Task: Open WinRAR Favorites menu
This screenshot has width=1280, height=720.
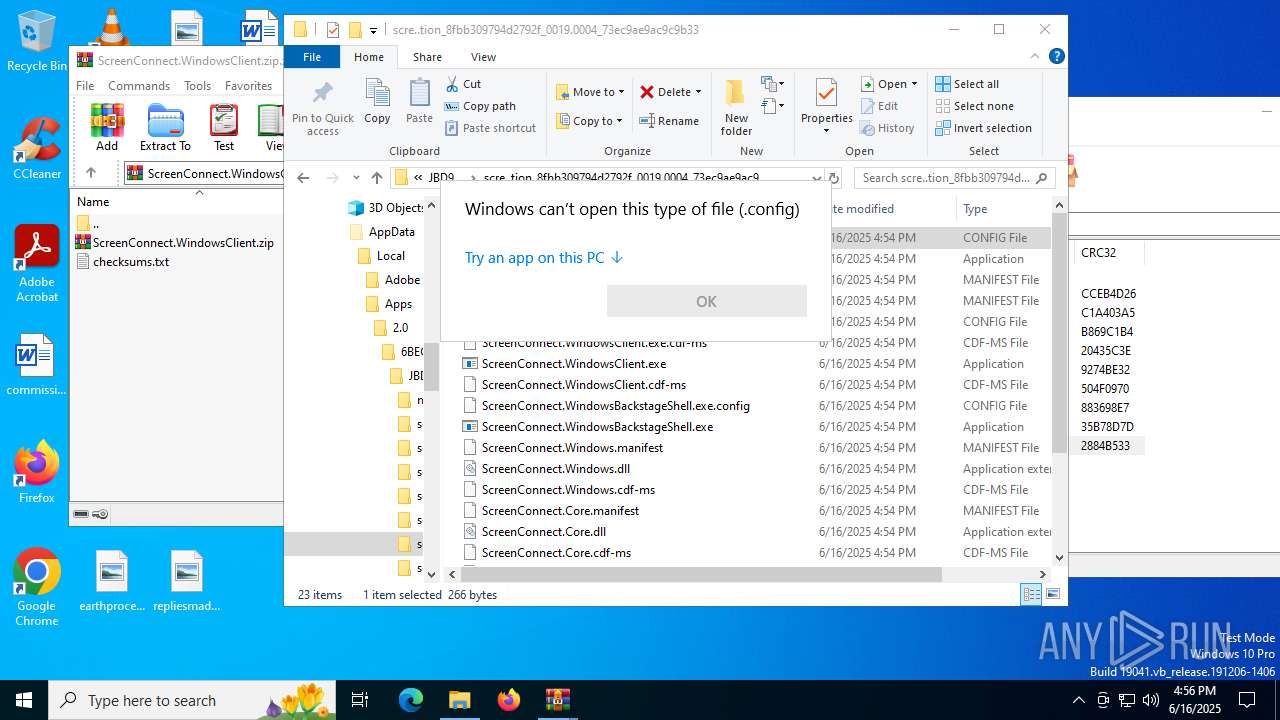Action: tap(248, 86)
